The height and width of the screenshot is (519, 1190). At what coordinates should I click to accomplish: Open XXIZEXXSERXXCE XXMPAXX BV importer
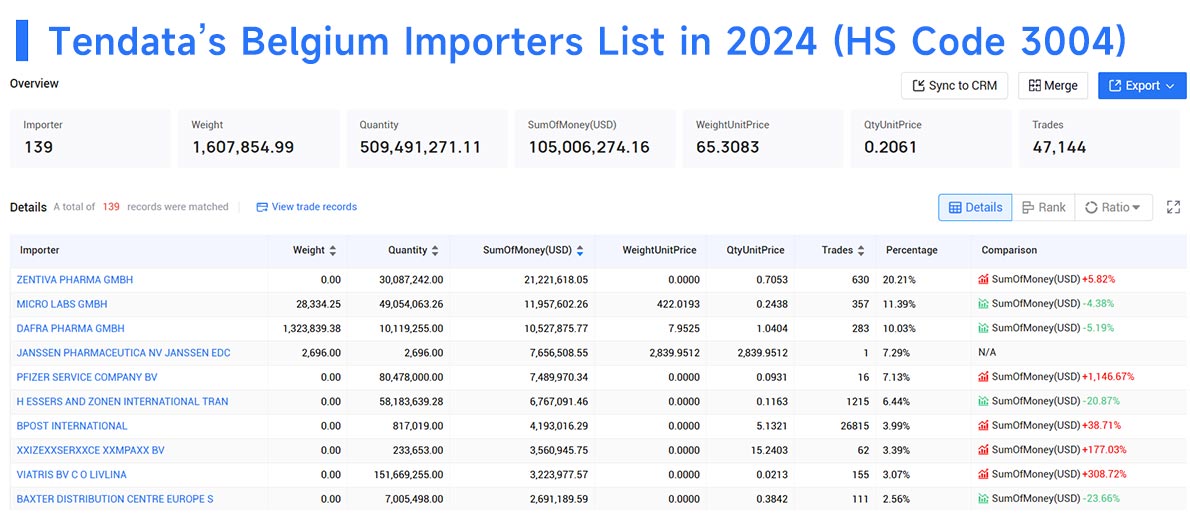90,450
